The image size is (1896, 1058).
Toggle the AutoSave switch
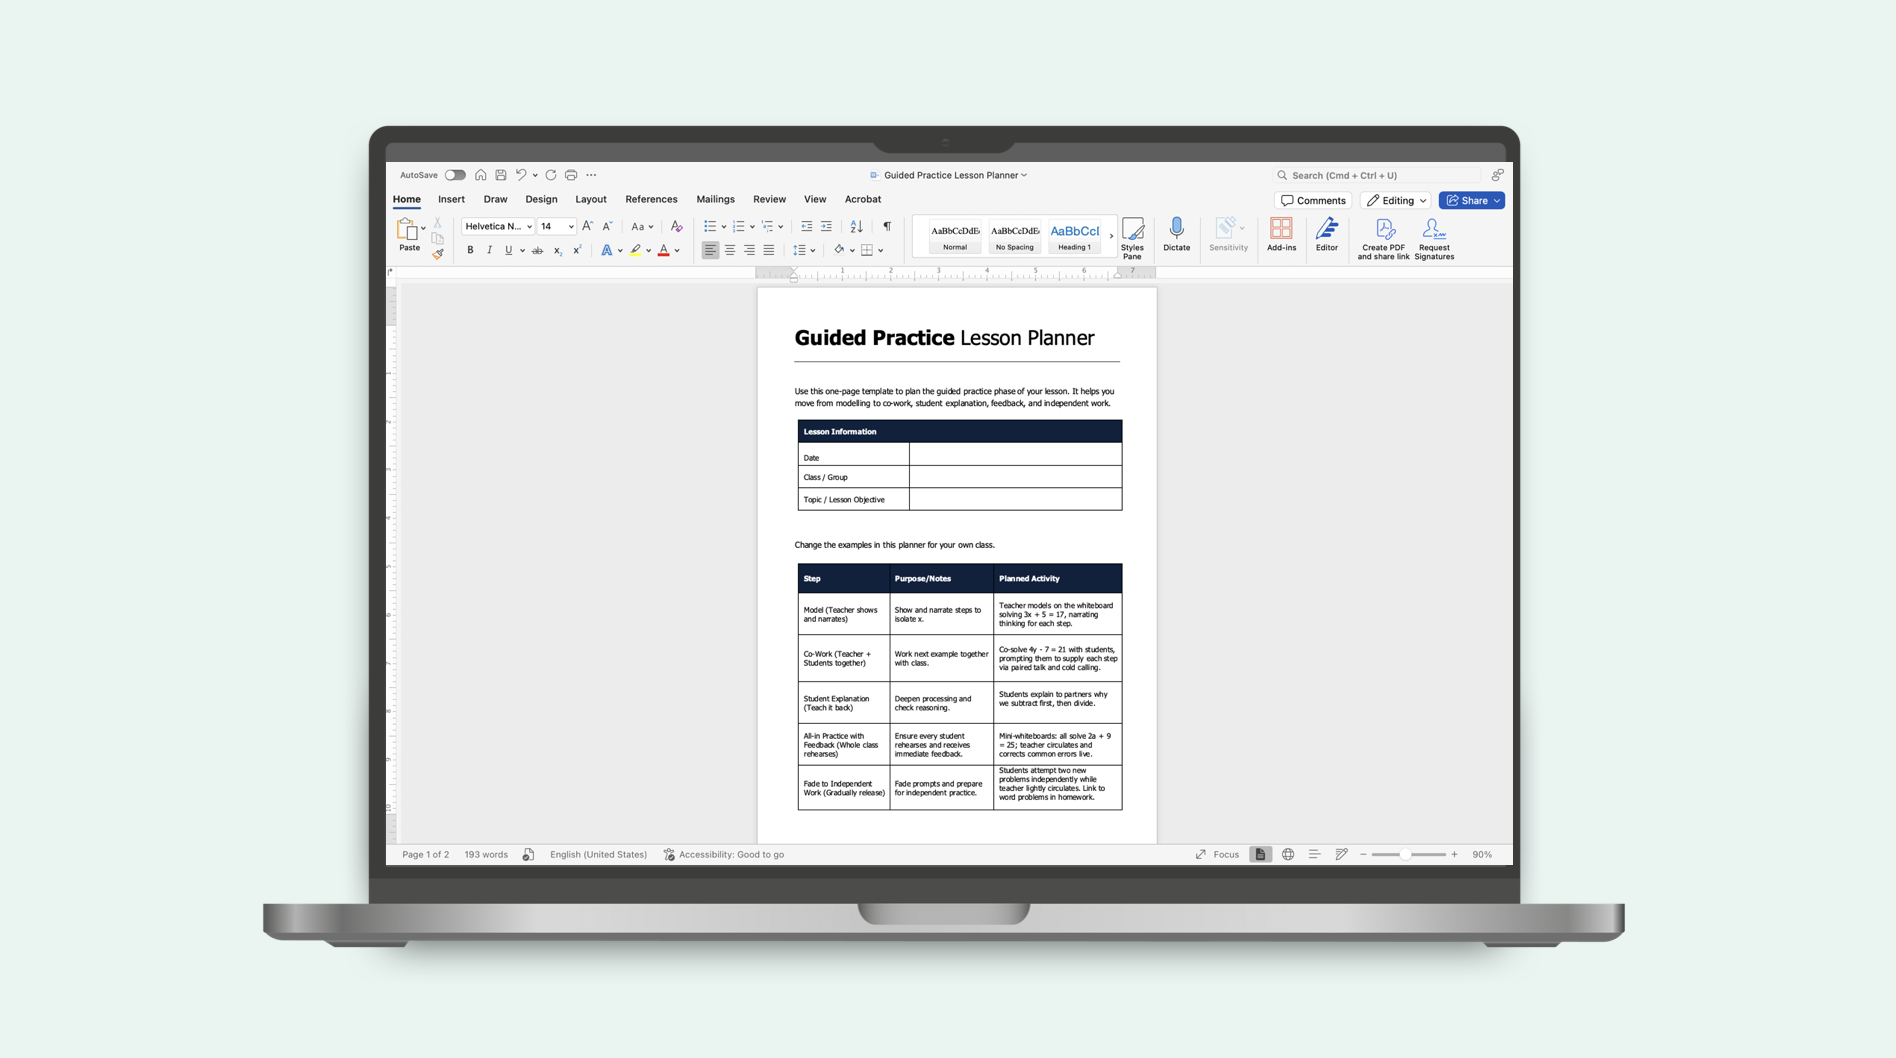tap(455, 175)
